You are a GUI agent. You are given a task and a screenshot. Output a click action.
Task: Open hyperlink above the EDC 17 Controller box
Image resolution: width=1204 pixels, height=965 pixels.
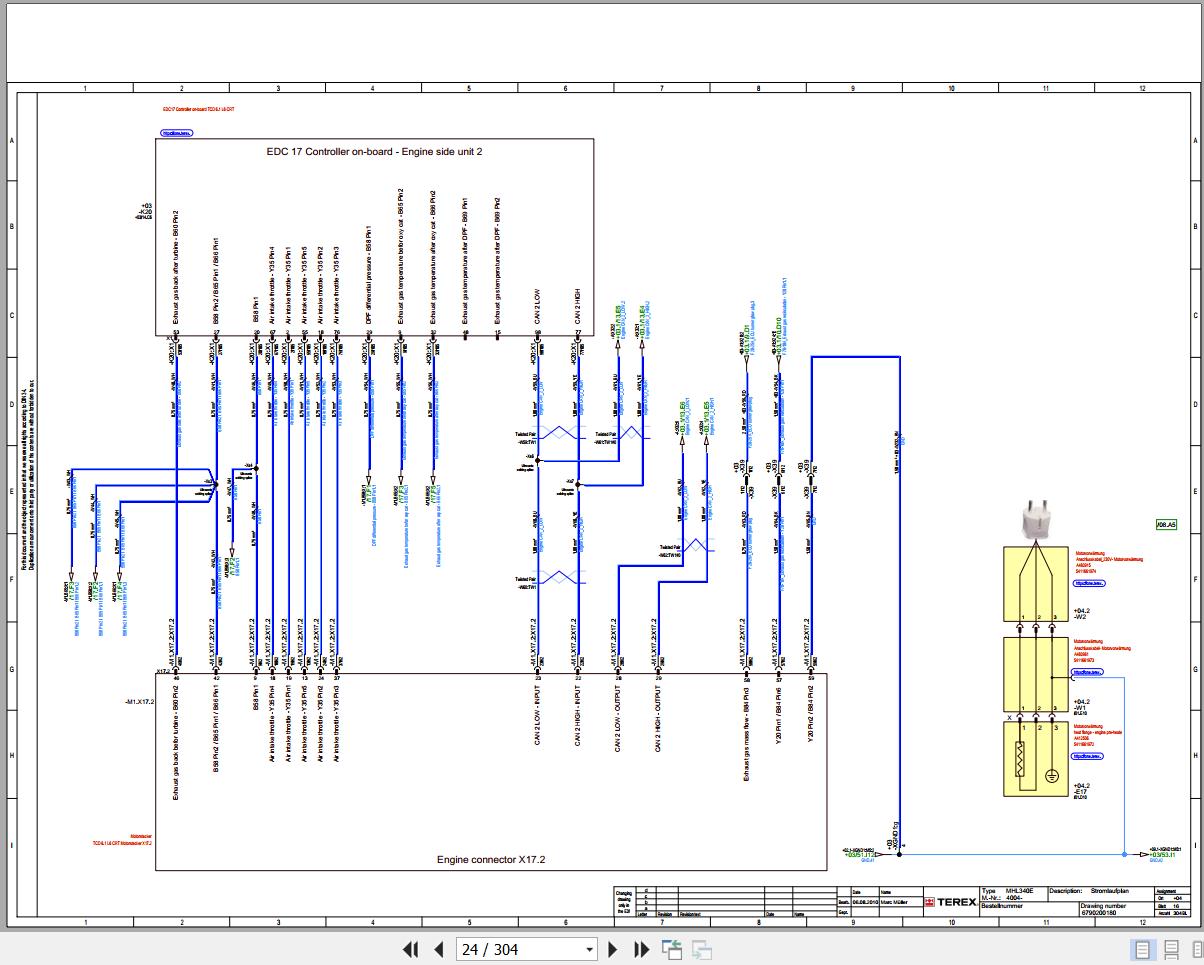tap(177, 132)
